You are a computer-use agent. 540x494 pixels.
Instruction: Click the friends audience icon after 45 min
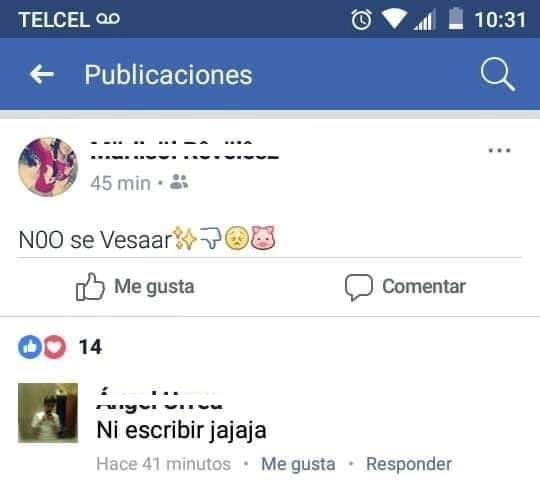179,182
